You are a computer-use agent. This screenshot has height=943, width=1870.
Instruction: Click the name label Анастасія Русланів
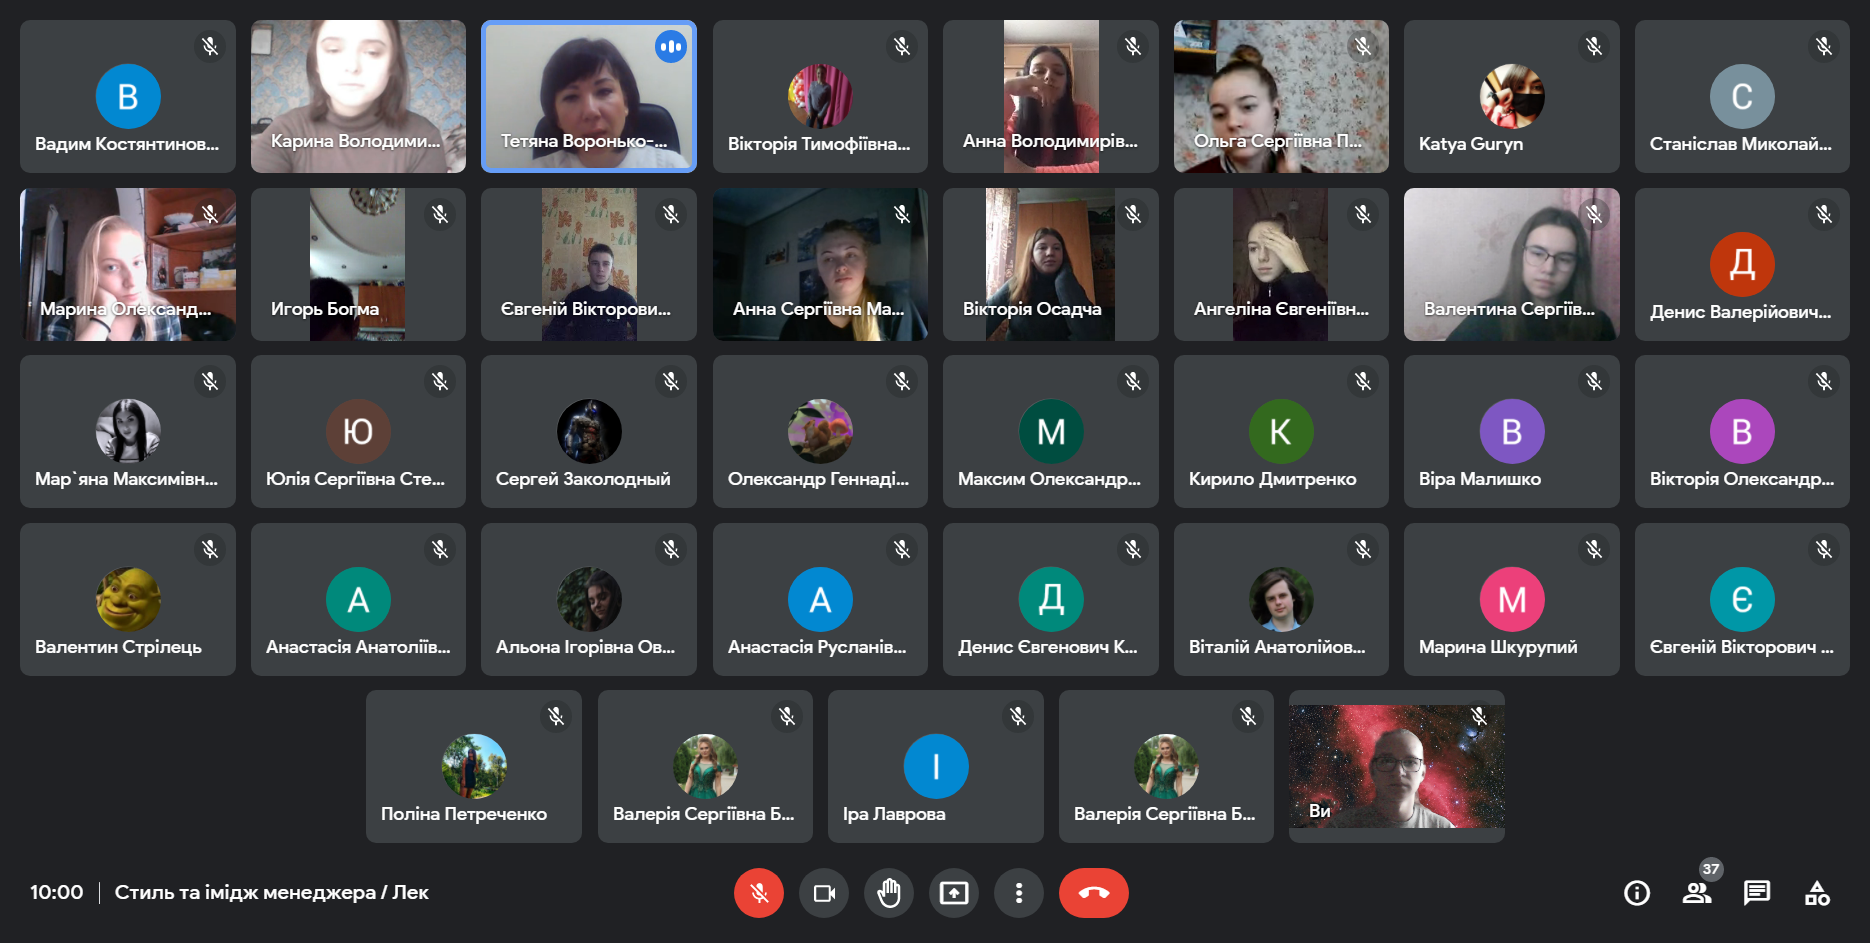click(x=817, y=647)
